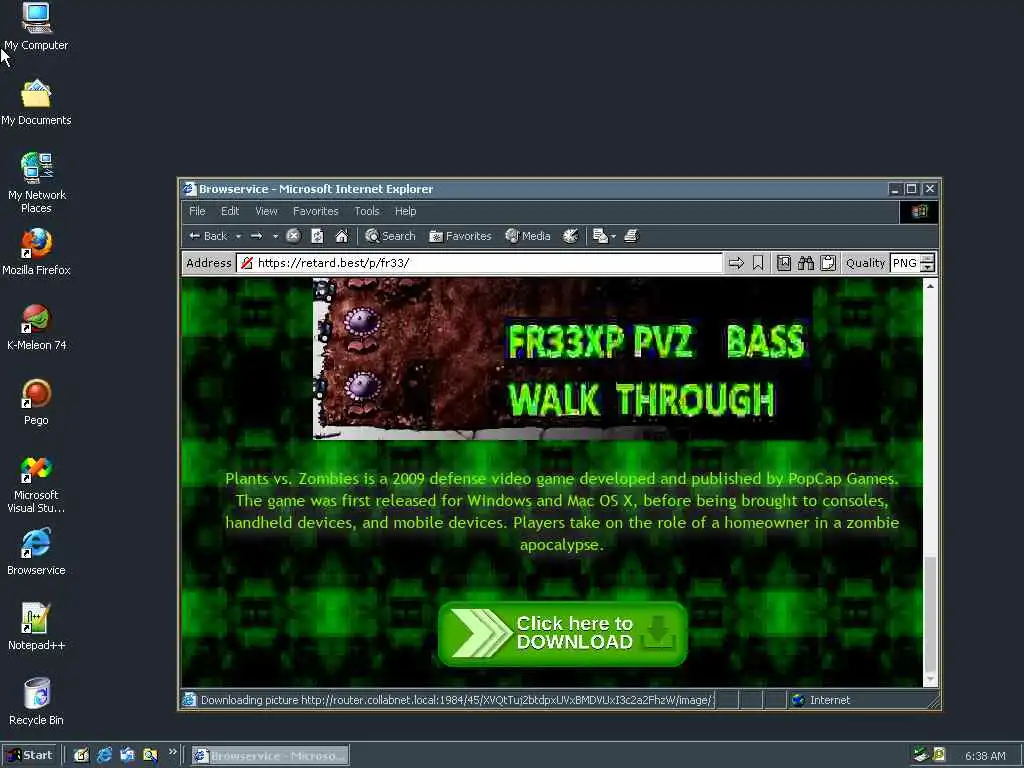
Task: Select the K-Meleon 74 desktop shortcut
Action: tap(36, 327)
